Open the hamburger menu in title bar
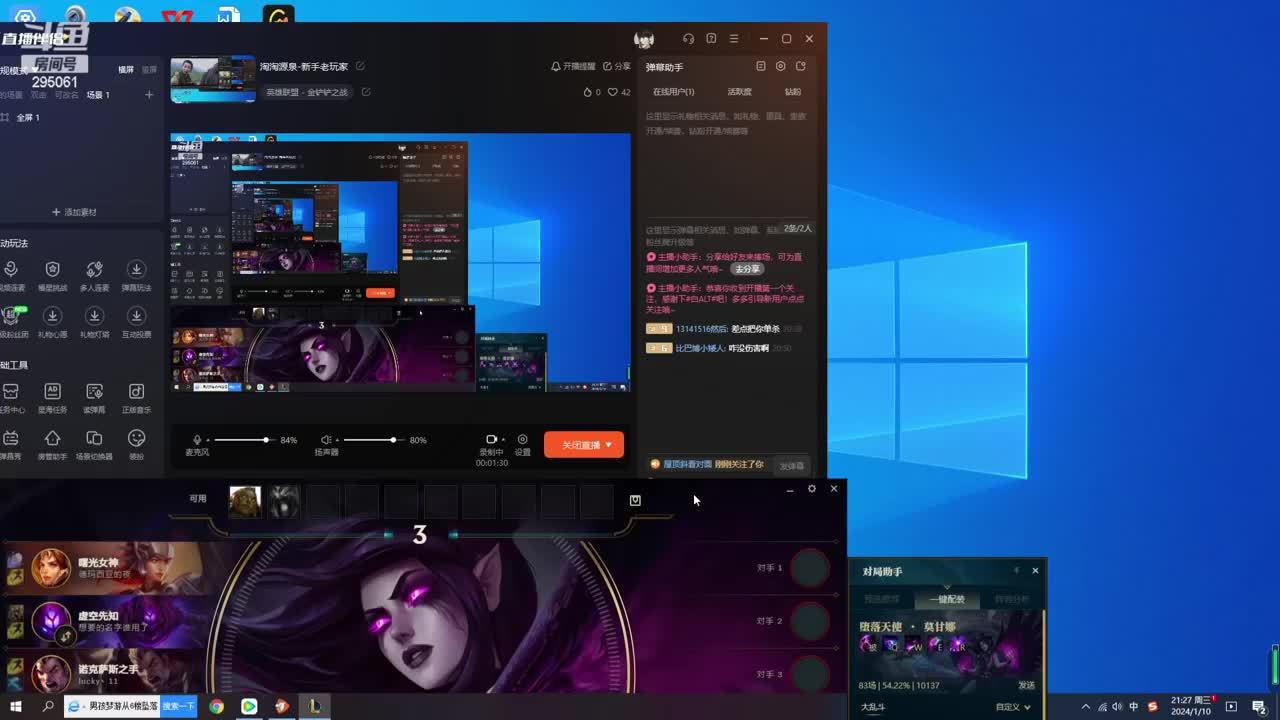Image resolution: width=1280 pixels, height=720 pixels. (734, 39)
